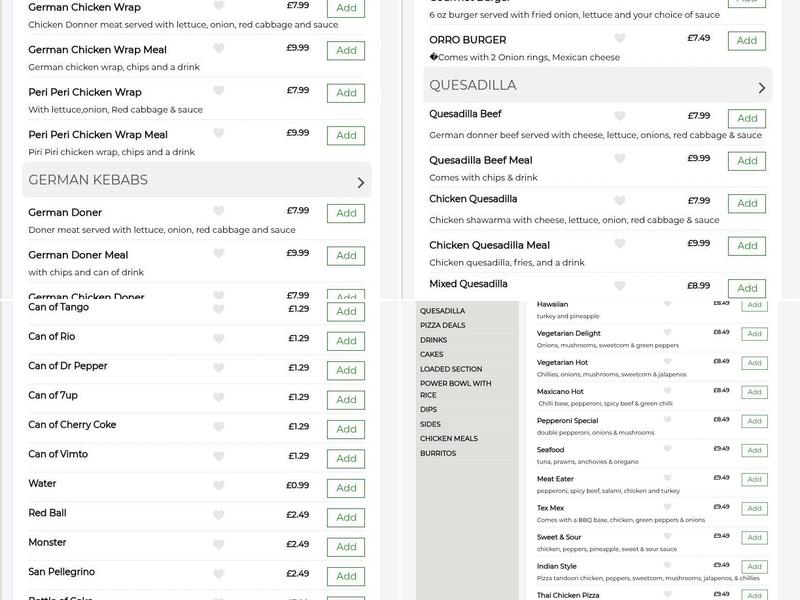The height and width of the screenshot is (600, 800).
Task: Add German Chicken Wrap Meal
Action: (346, 50)
